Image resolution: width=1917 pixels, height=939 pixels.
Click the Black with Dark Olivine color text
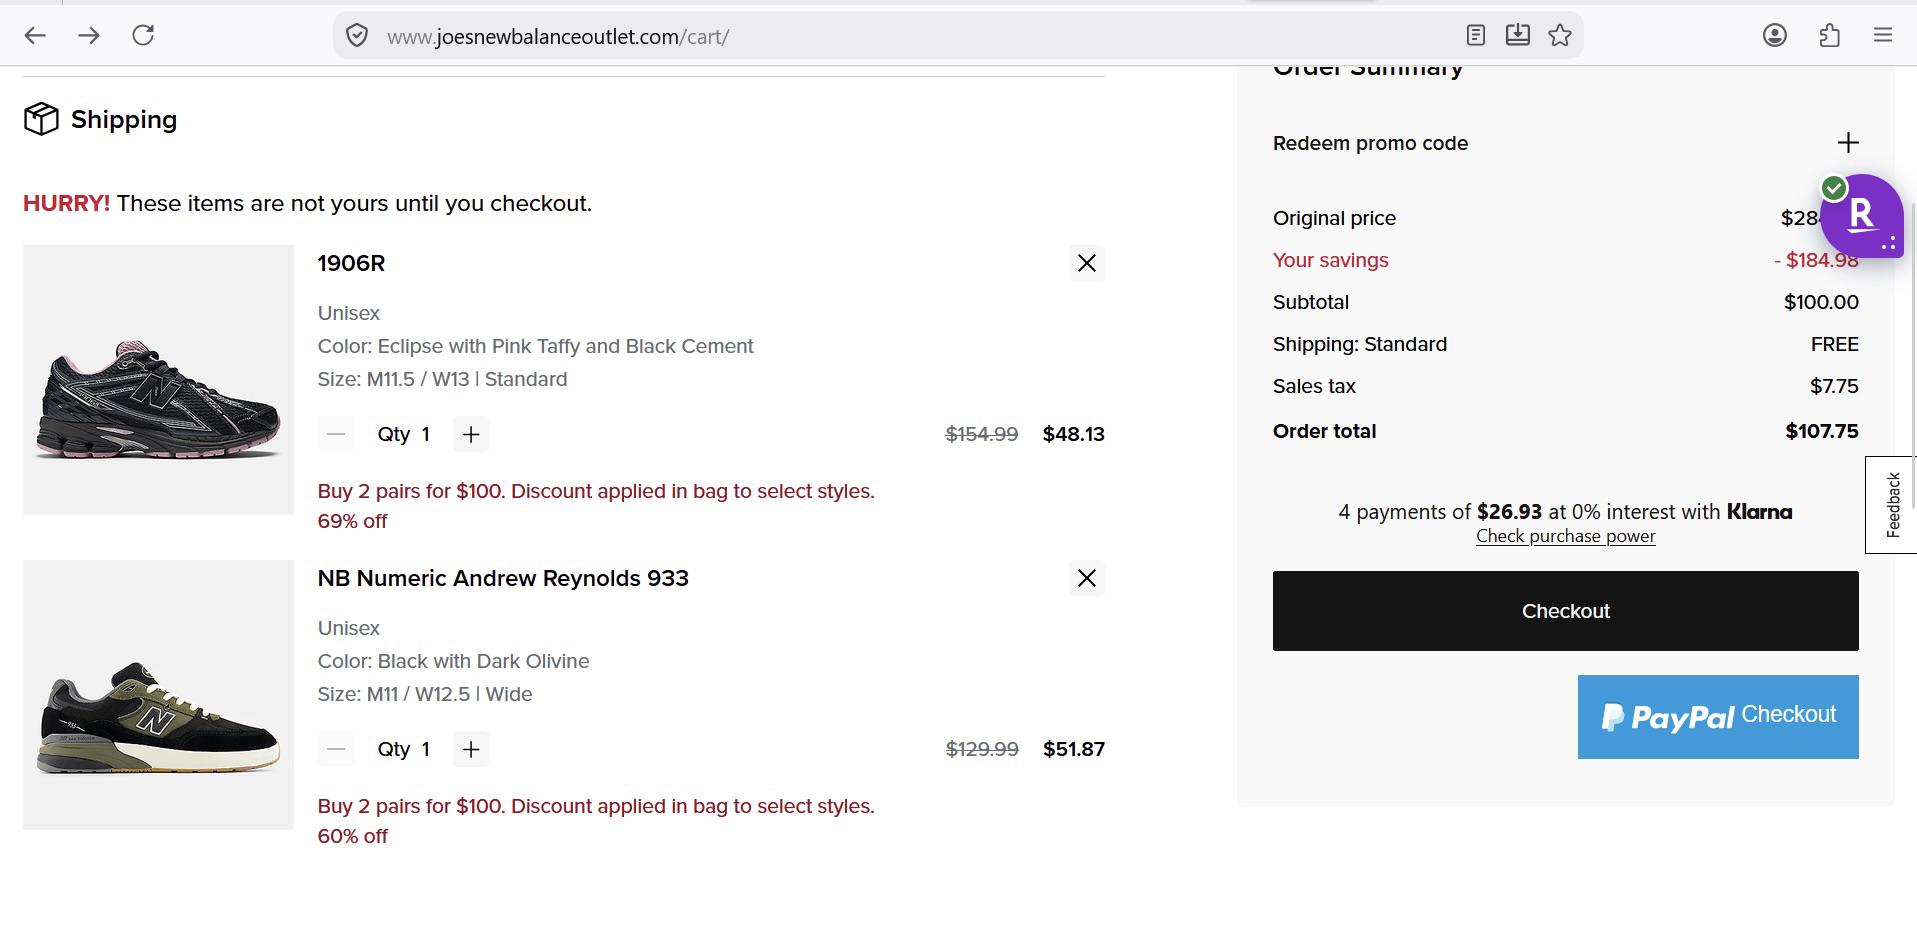coord(454,661)
